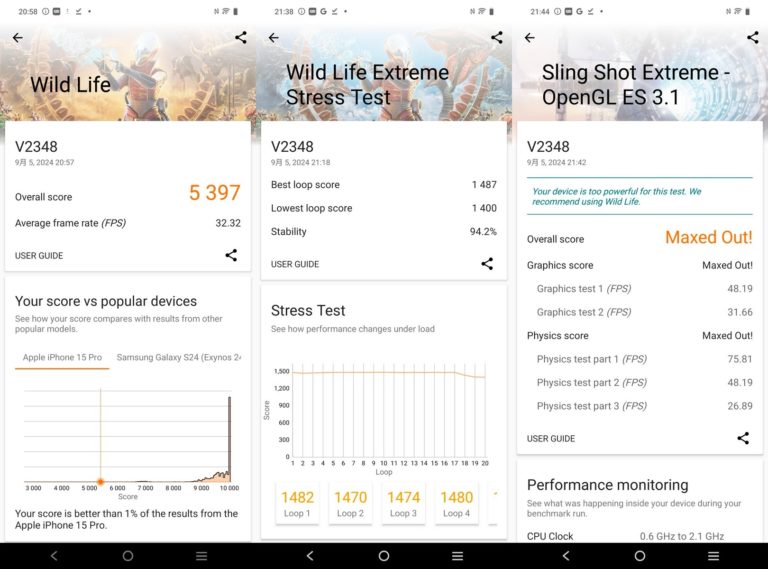This screenshot has height=569, width=768.
Task: Click orange score marker on comparison chart
Action: pyautogui.click(x=100, y=482)
